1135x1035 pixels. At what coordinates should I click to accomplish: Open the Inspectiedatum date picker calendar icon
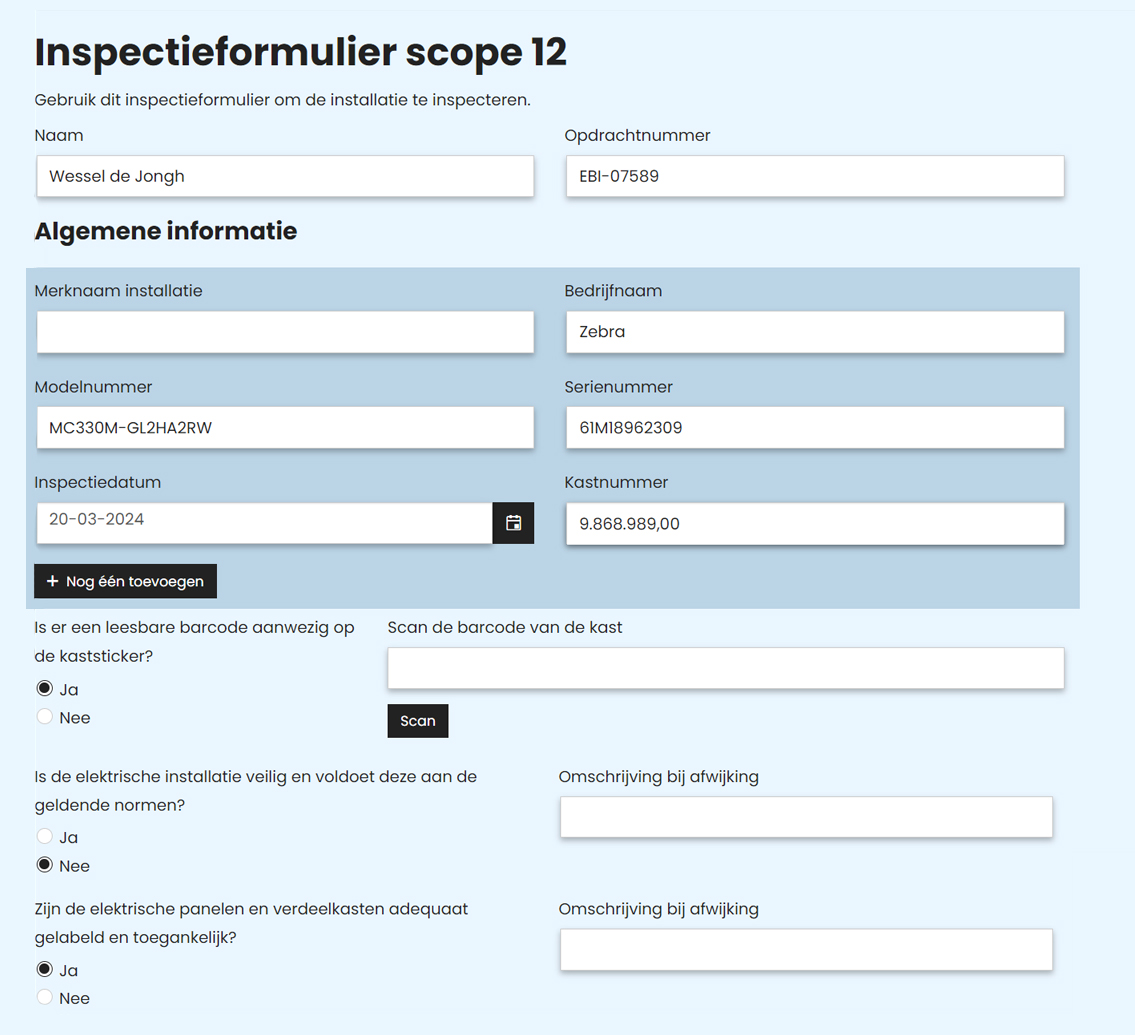(x=513, y=522)
